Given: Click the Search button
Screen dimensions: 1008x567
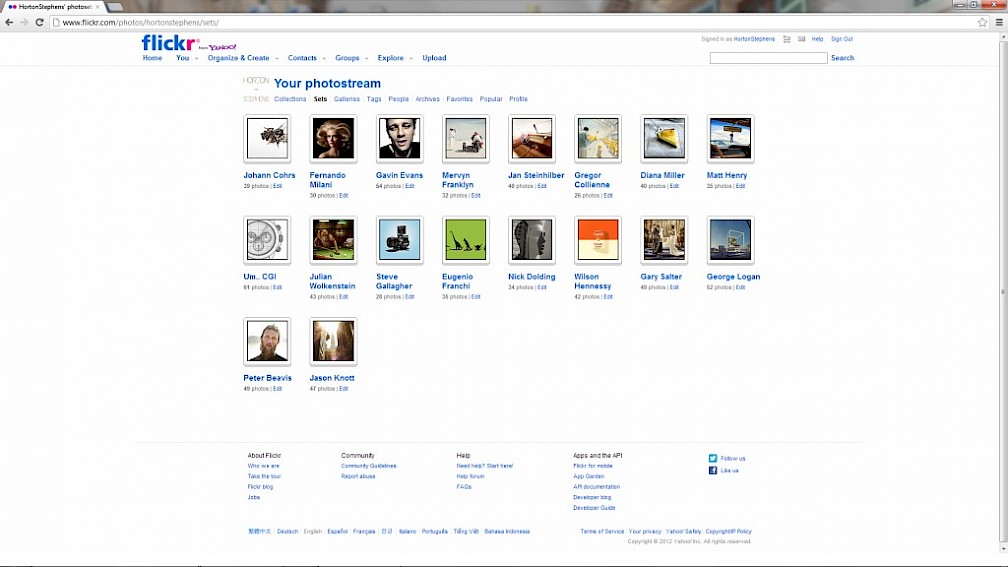Looking at the screenshot, I should click(x=842, y=58).
